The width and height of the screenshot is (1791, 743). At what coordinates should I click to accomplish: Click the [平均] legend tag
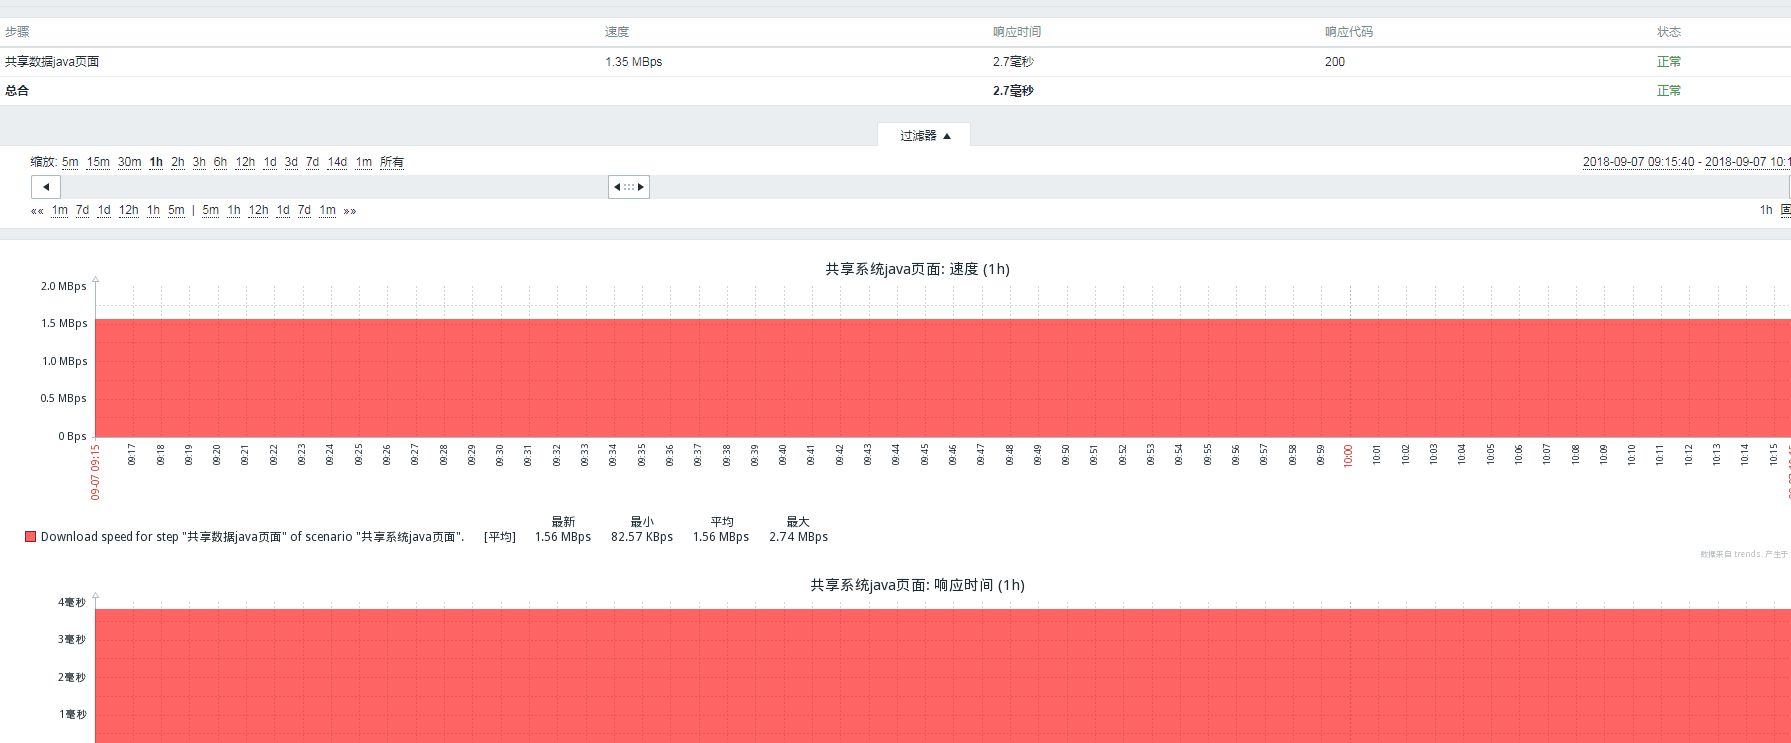click(x=500, y=537)
